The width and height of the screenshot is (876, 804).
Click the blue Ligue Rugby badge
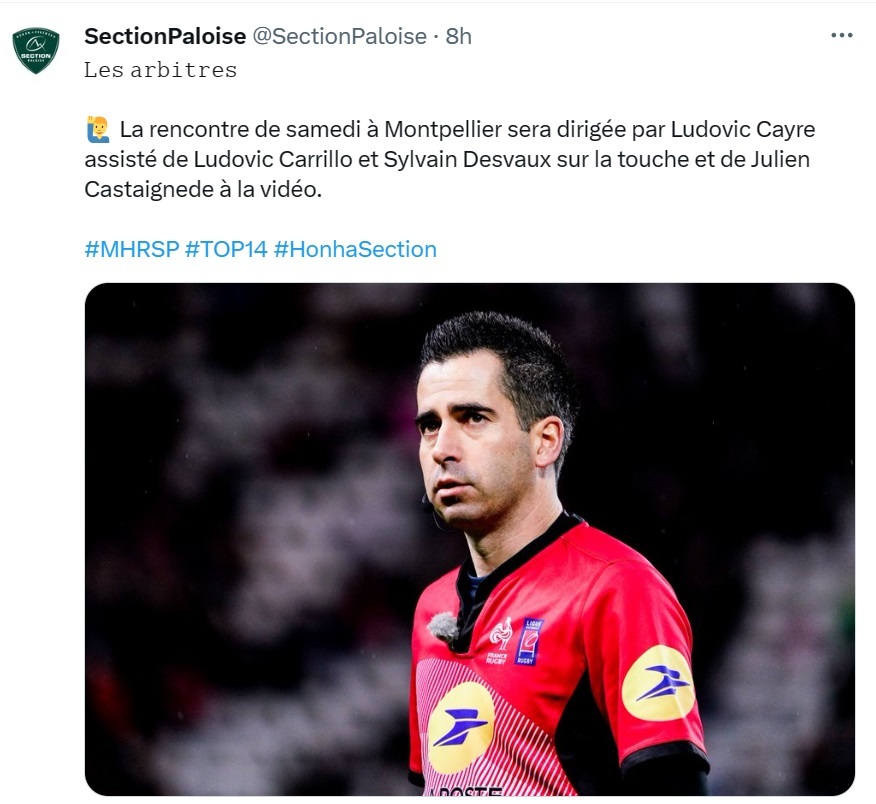coord(529,641)
